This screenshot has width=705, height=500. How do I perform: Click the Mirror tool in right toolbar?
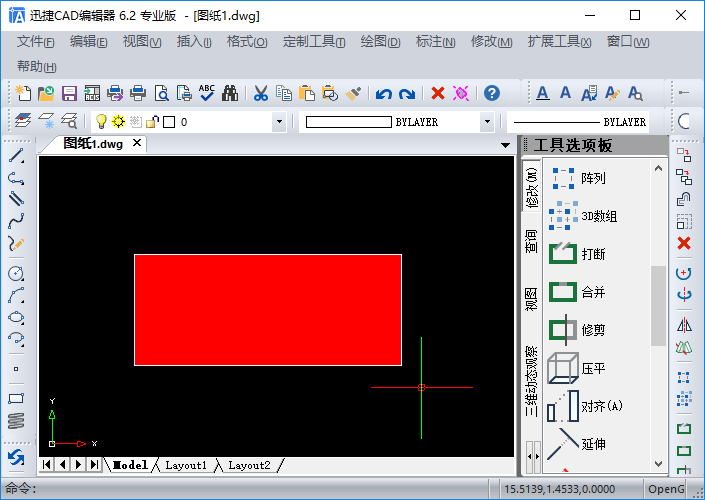point(684,325)
